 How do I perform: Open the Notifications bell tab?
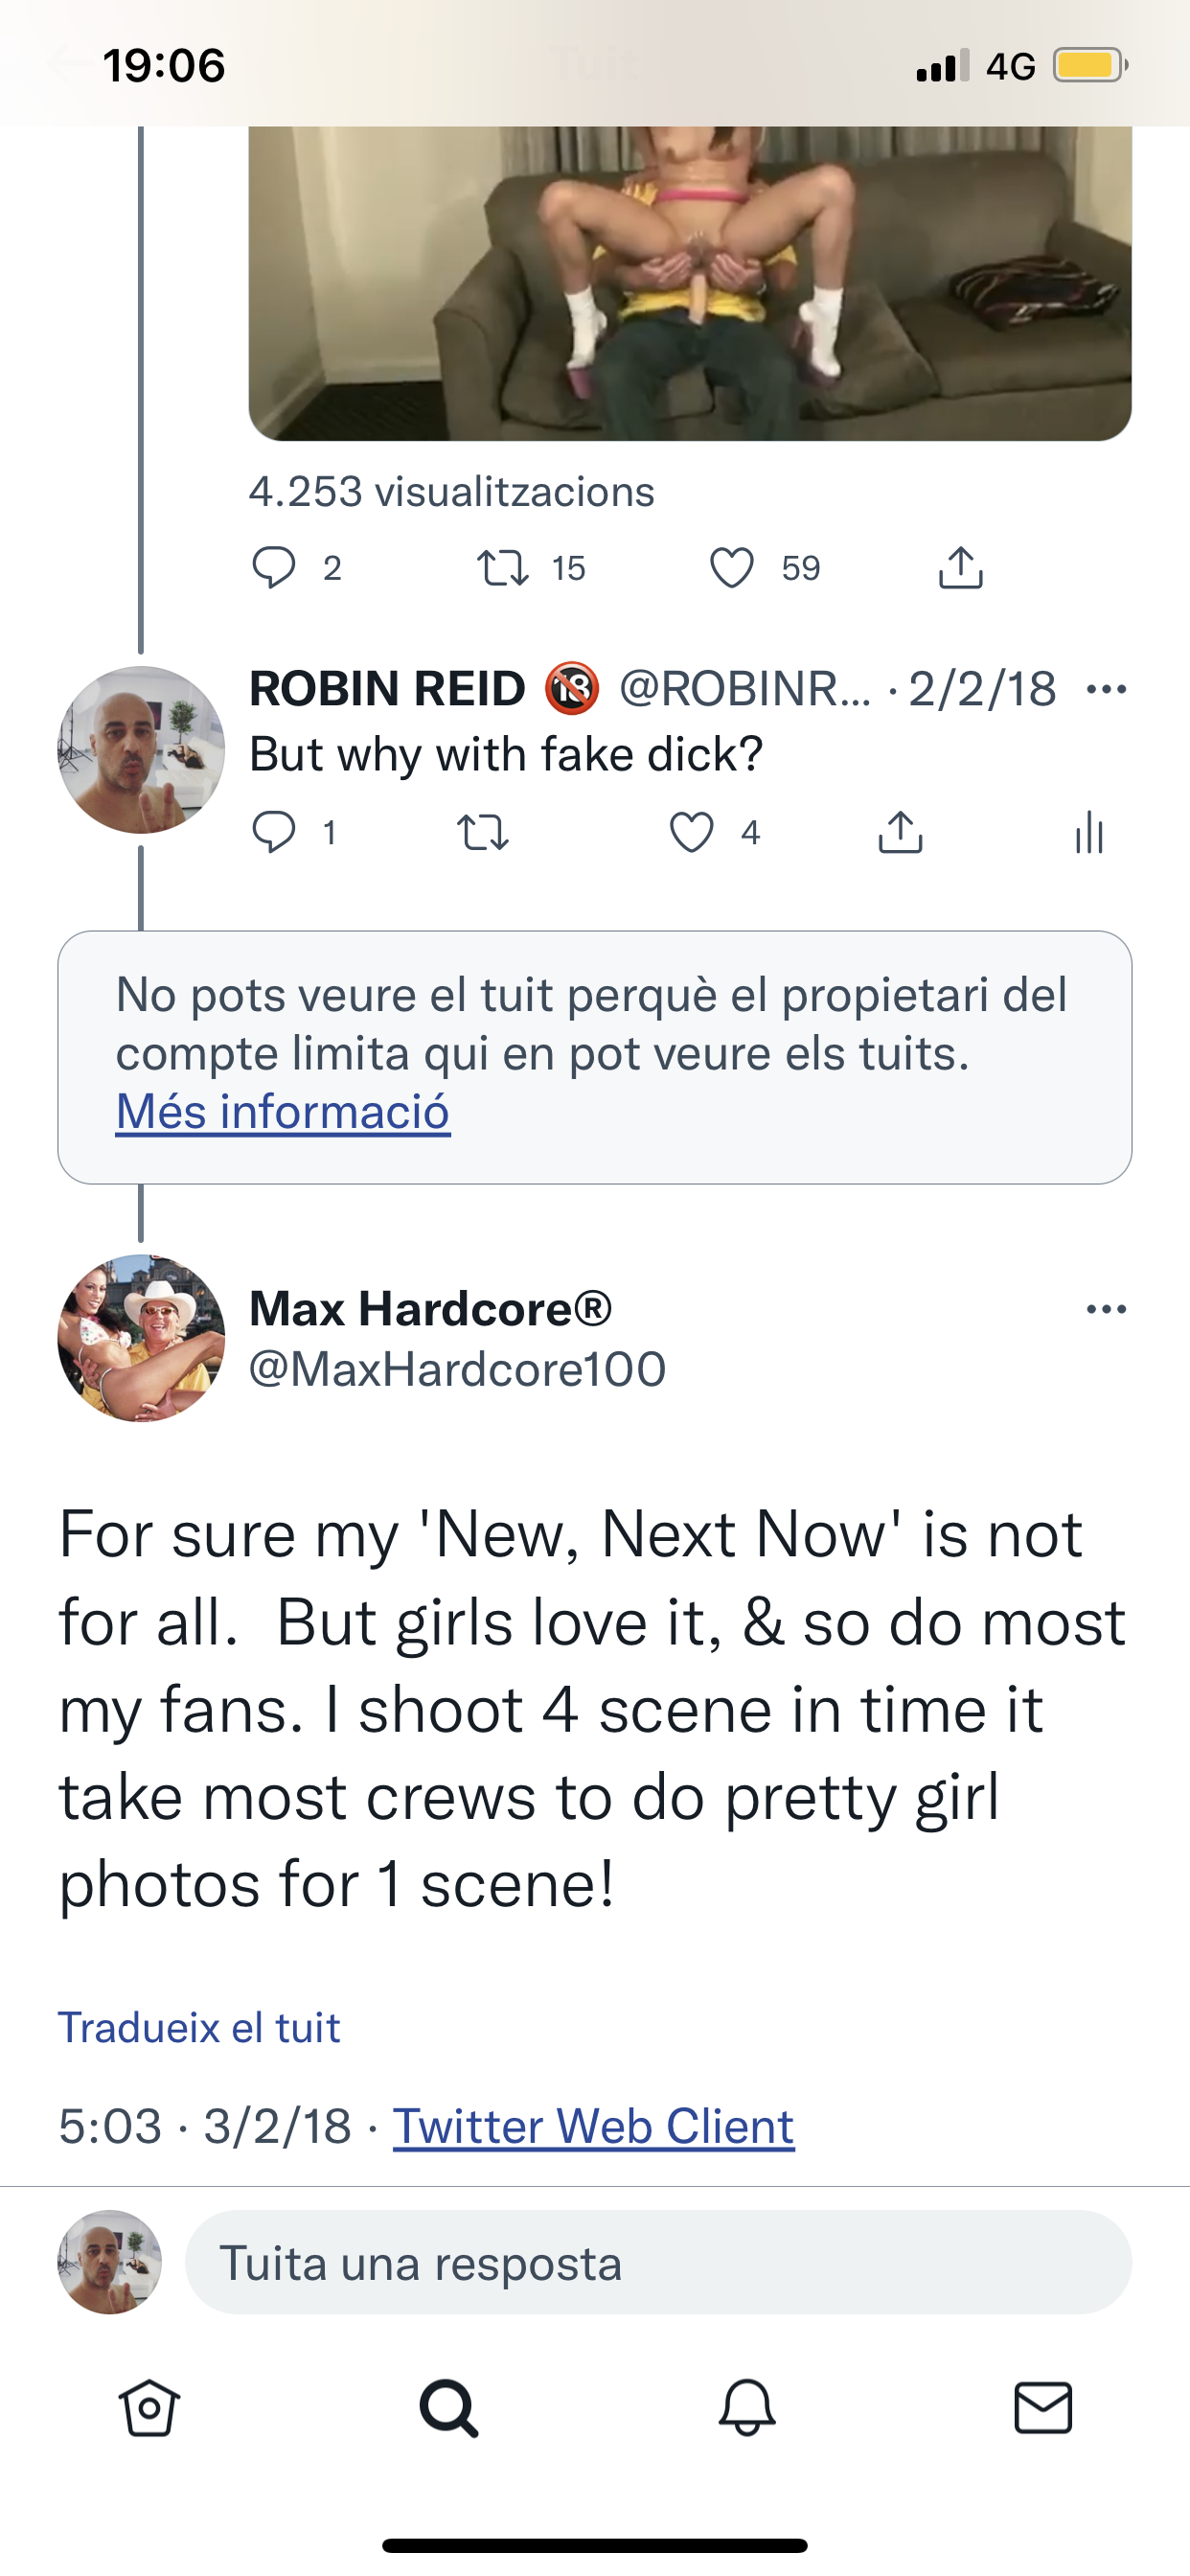pos(747,2408)
